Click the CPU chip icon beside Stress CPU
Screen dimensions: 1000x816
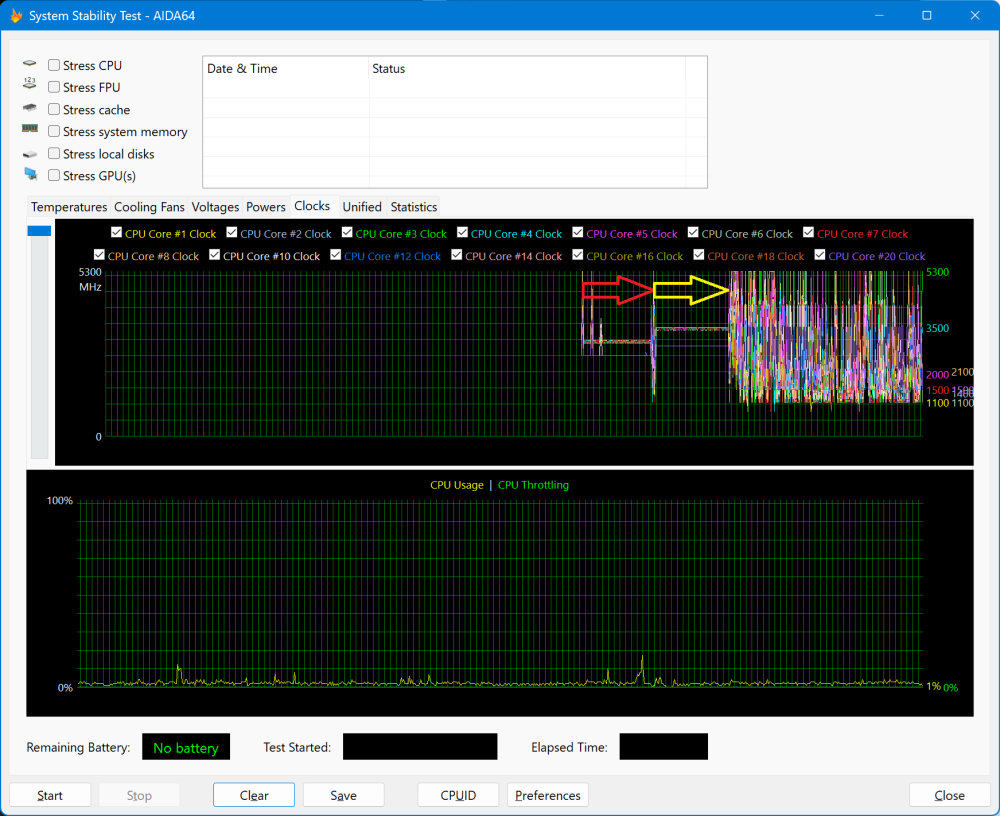[x=30, y=64]
